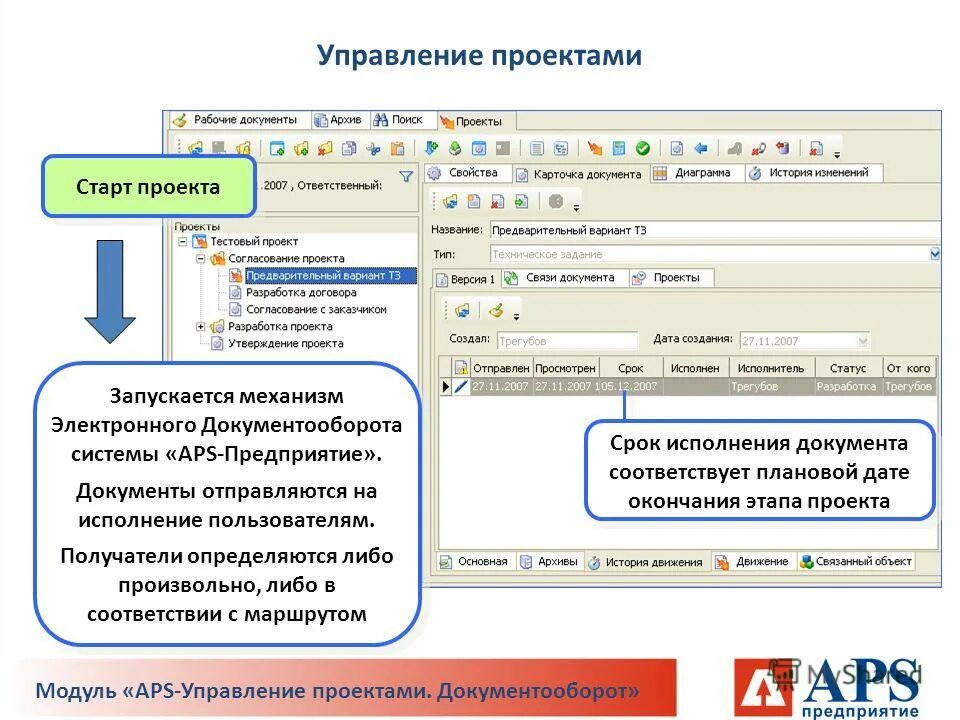Image resolution: width=960 pixels, height=720 pixels.
Task: Collapse the Согласование проекта tree node
Action: pos(200,258)
